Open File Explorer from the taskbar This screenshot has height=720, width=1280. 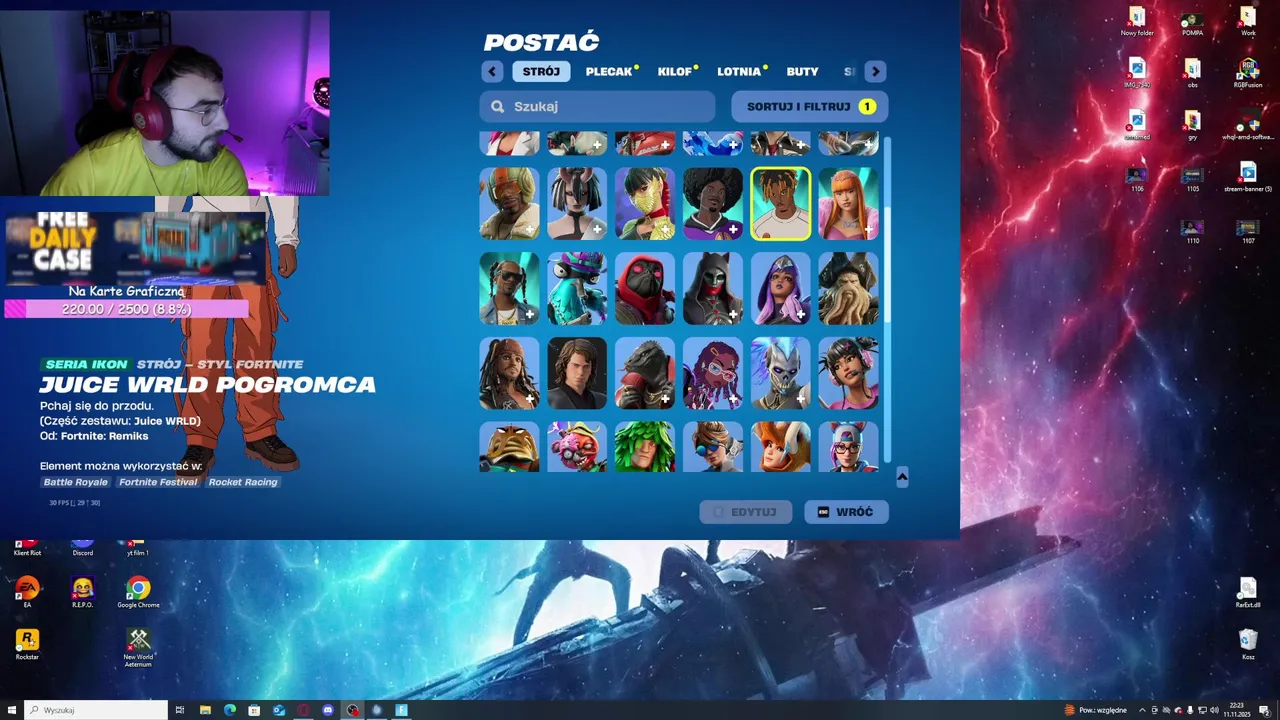[205, 710]
